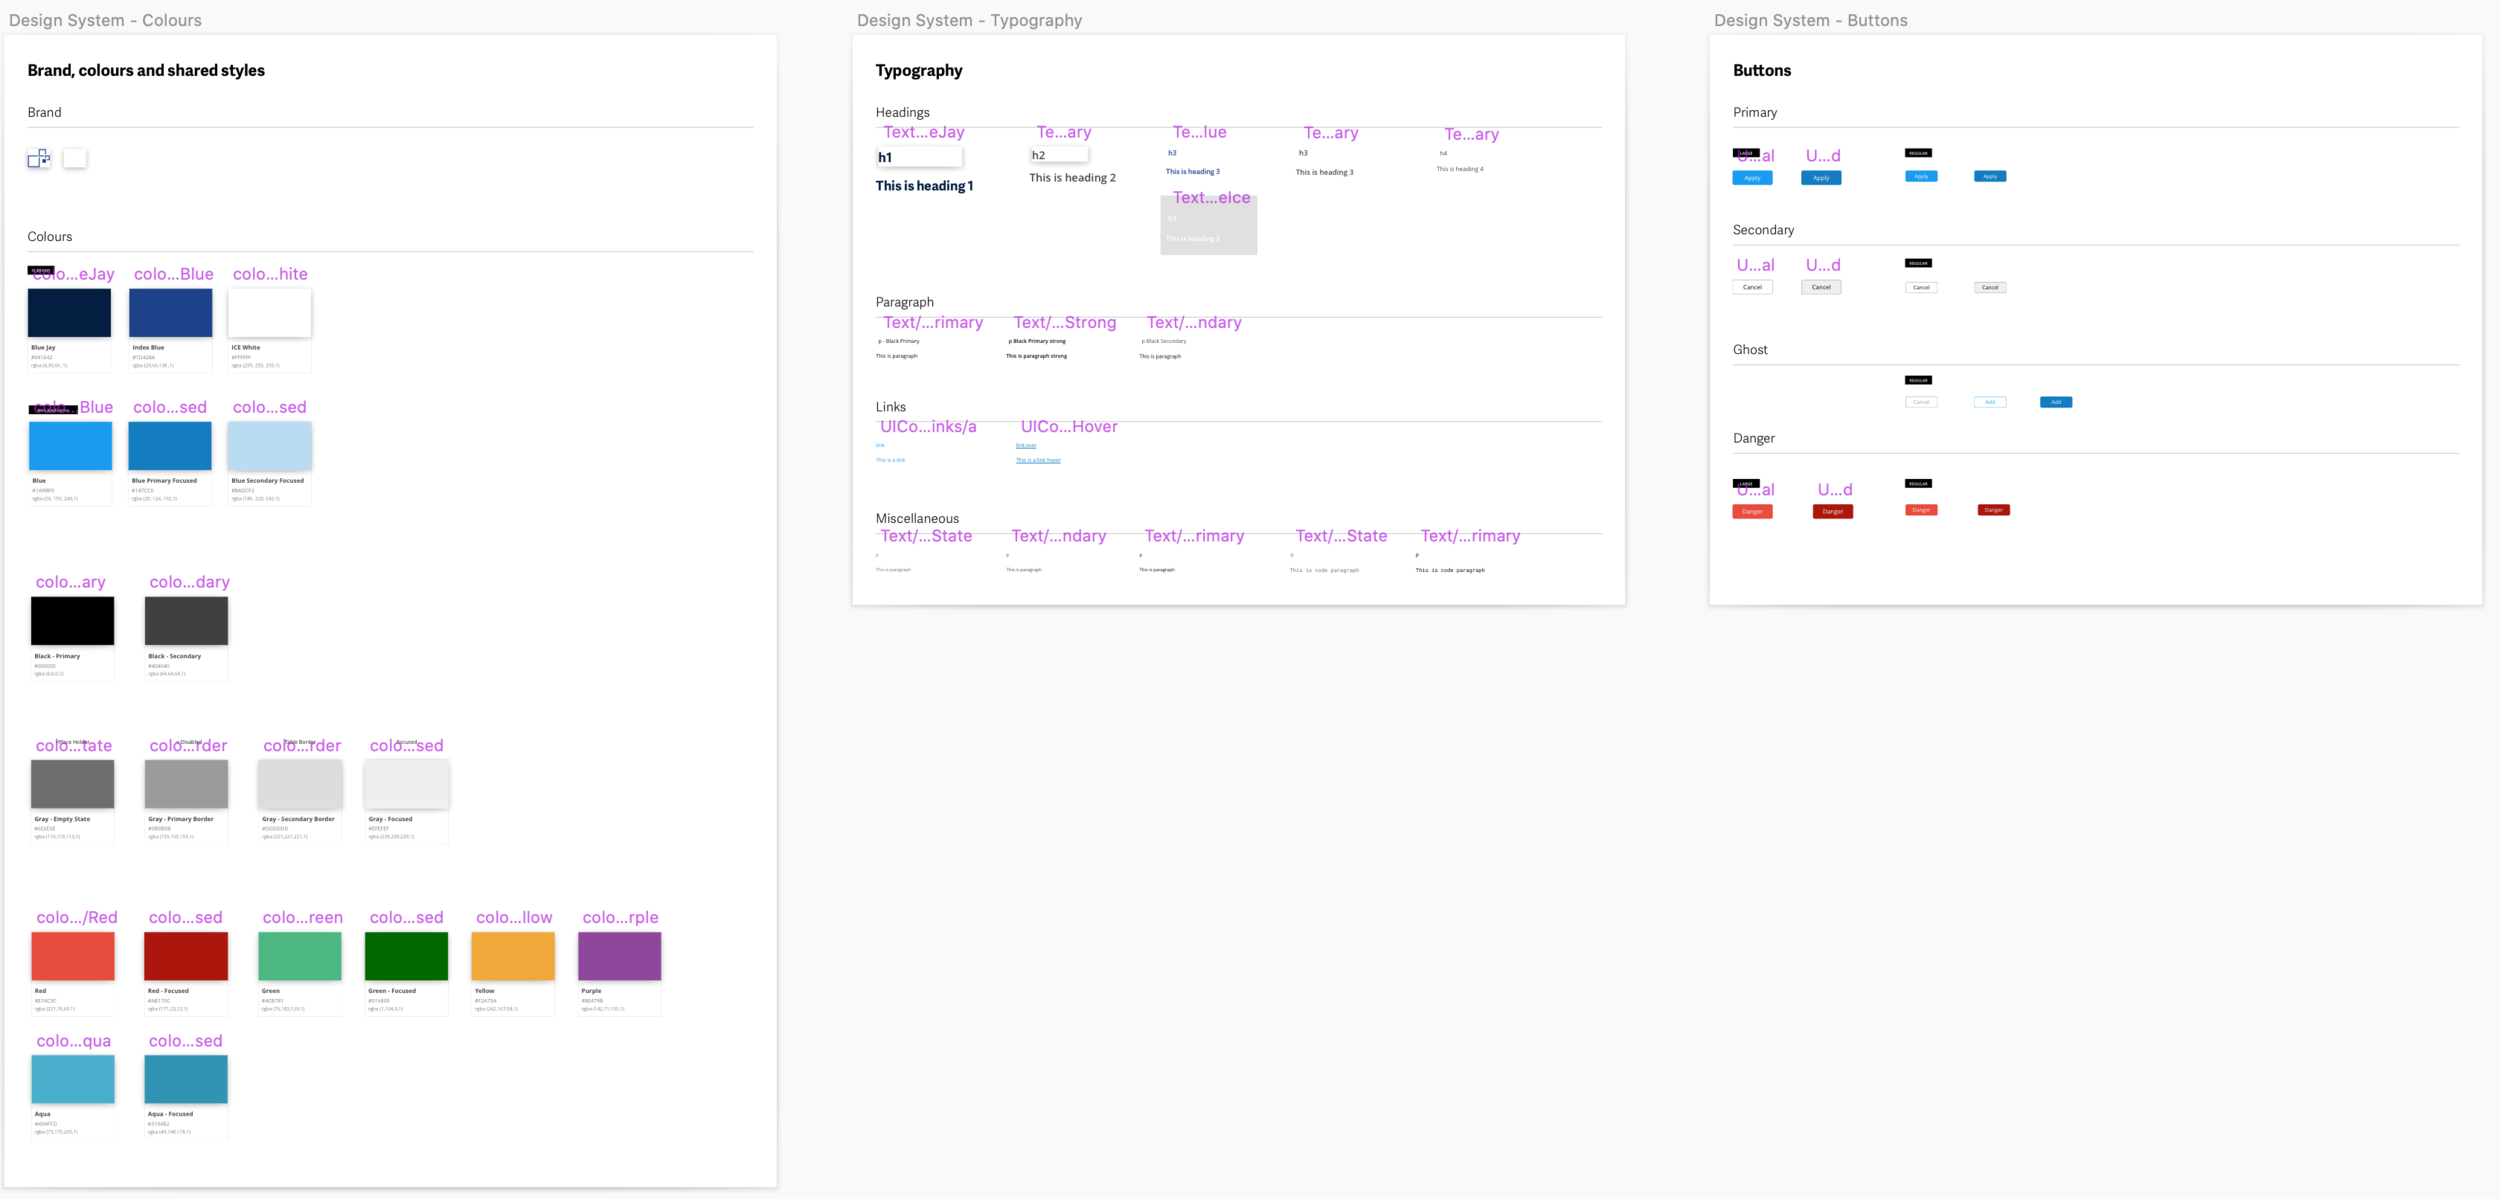
Task: Click the large primary Apply button
Action: pos(1752,178)
